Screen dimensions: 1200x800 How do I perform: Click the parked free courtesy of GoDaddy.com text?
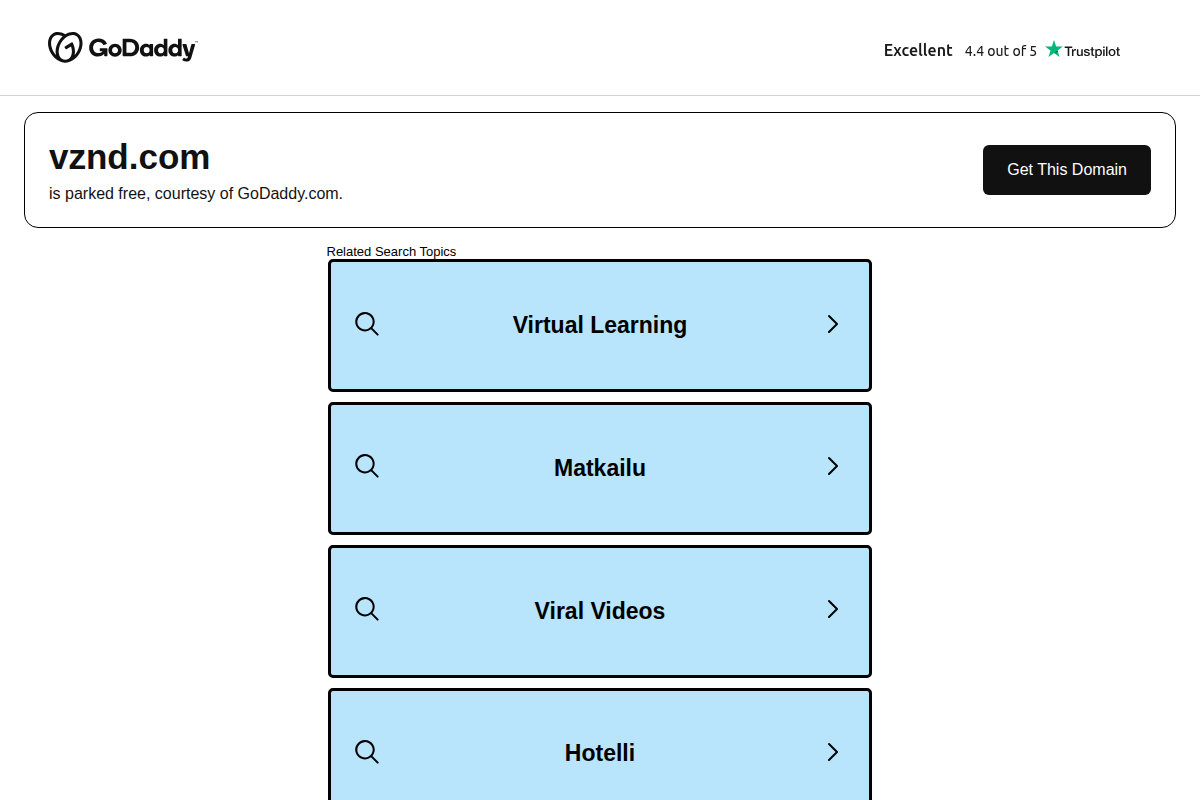(196, 194)
